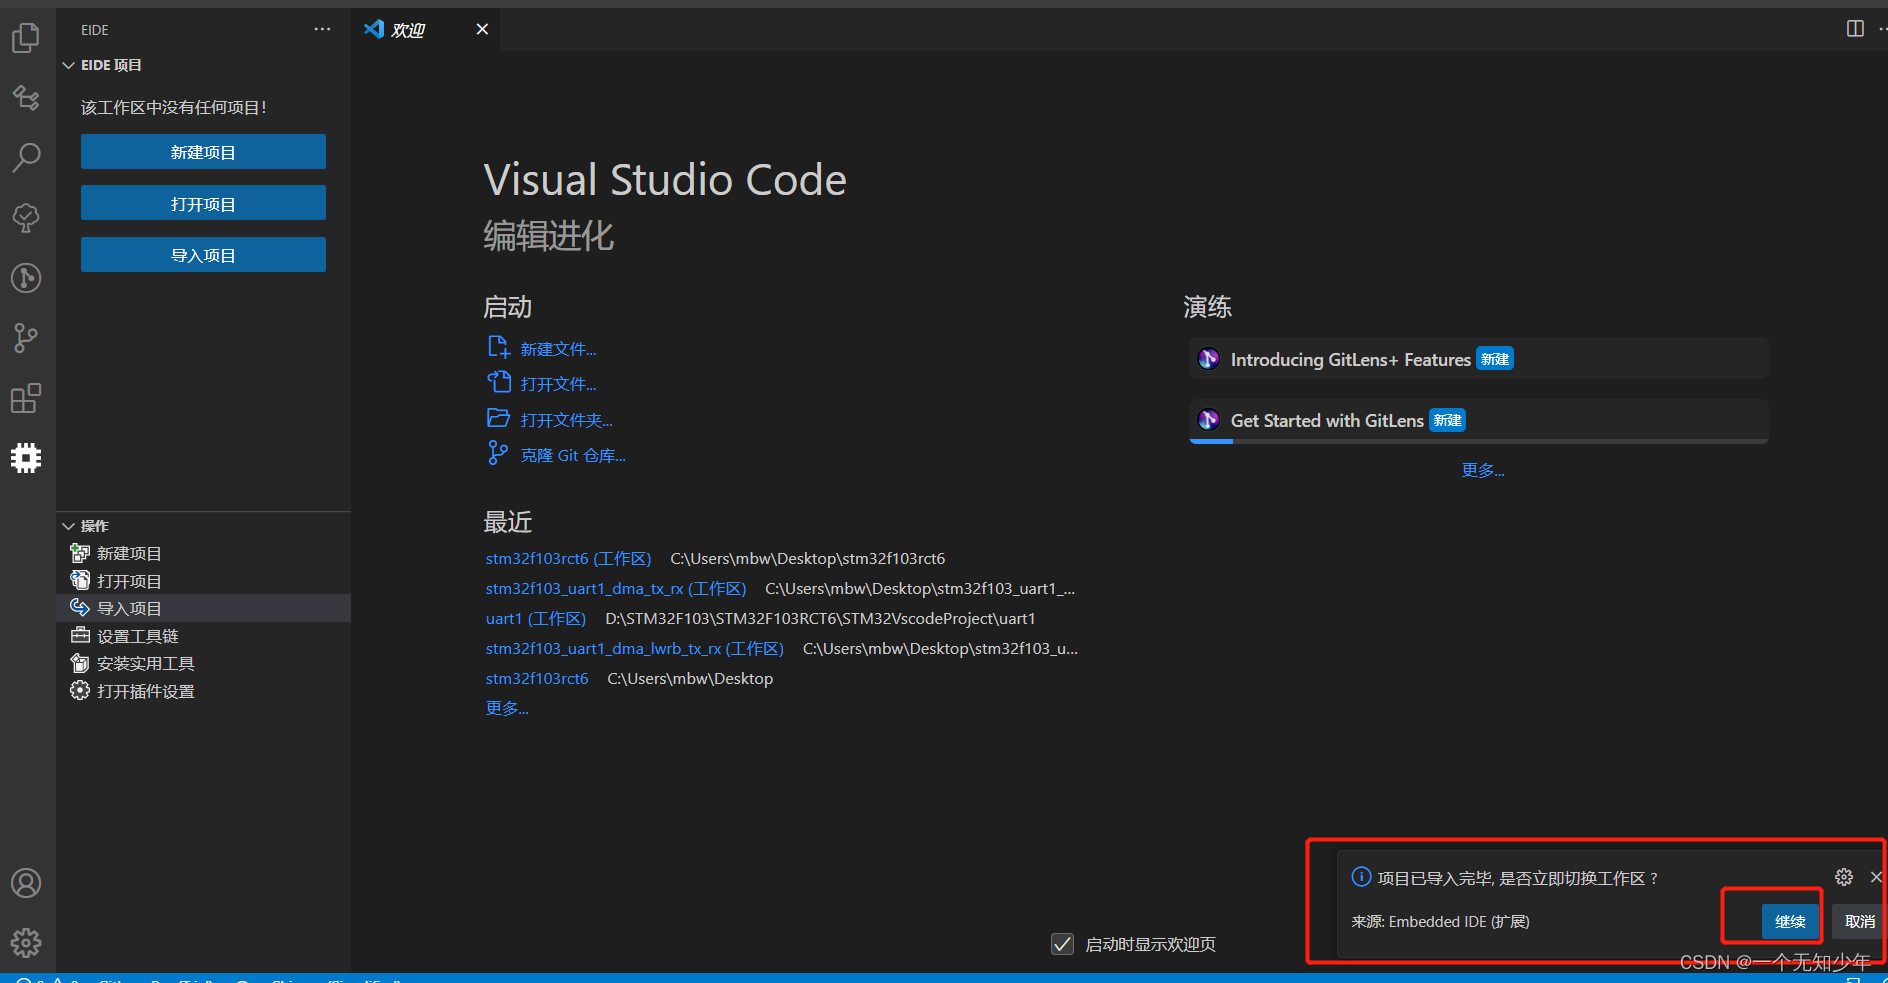The width and height of the screenshot is (1888, 983).
Task: Open the Explorer view in the activity bar
Action: tap(26, 38)
